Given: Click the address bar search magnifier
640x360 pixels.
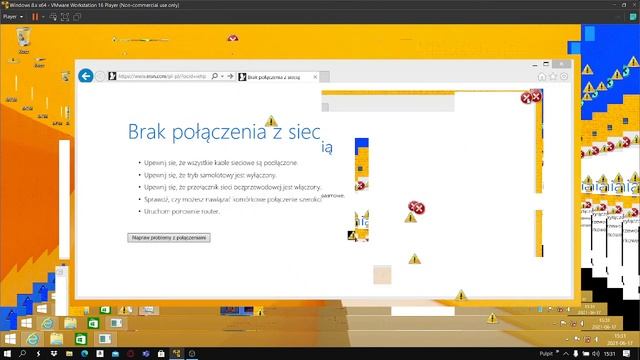Looking at the screenshot, I should [215, 76].
